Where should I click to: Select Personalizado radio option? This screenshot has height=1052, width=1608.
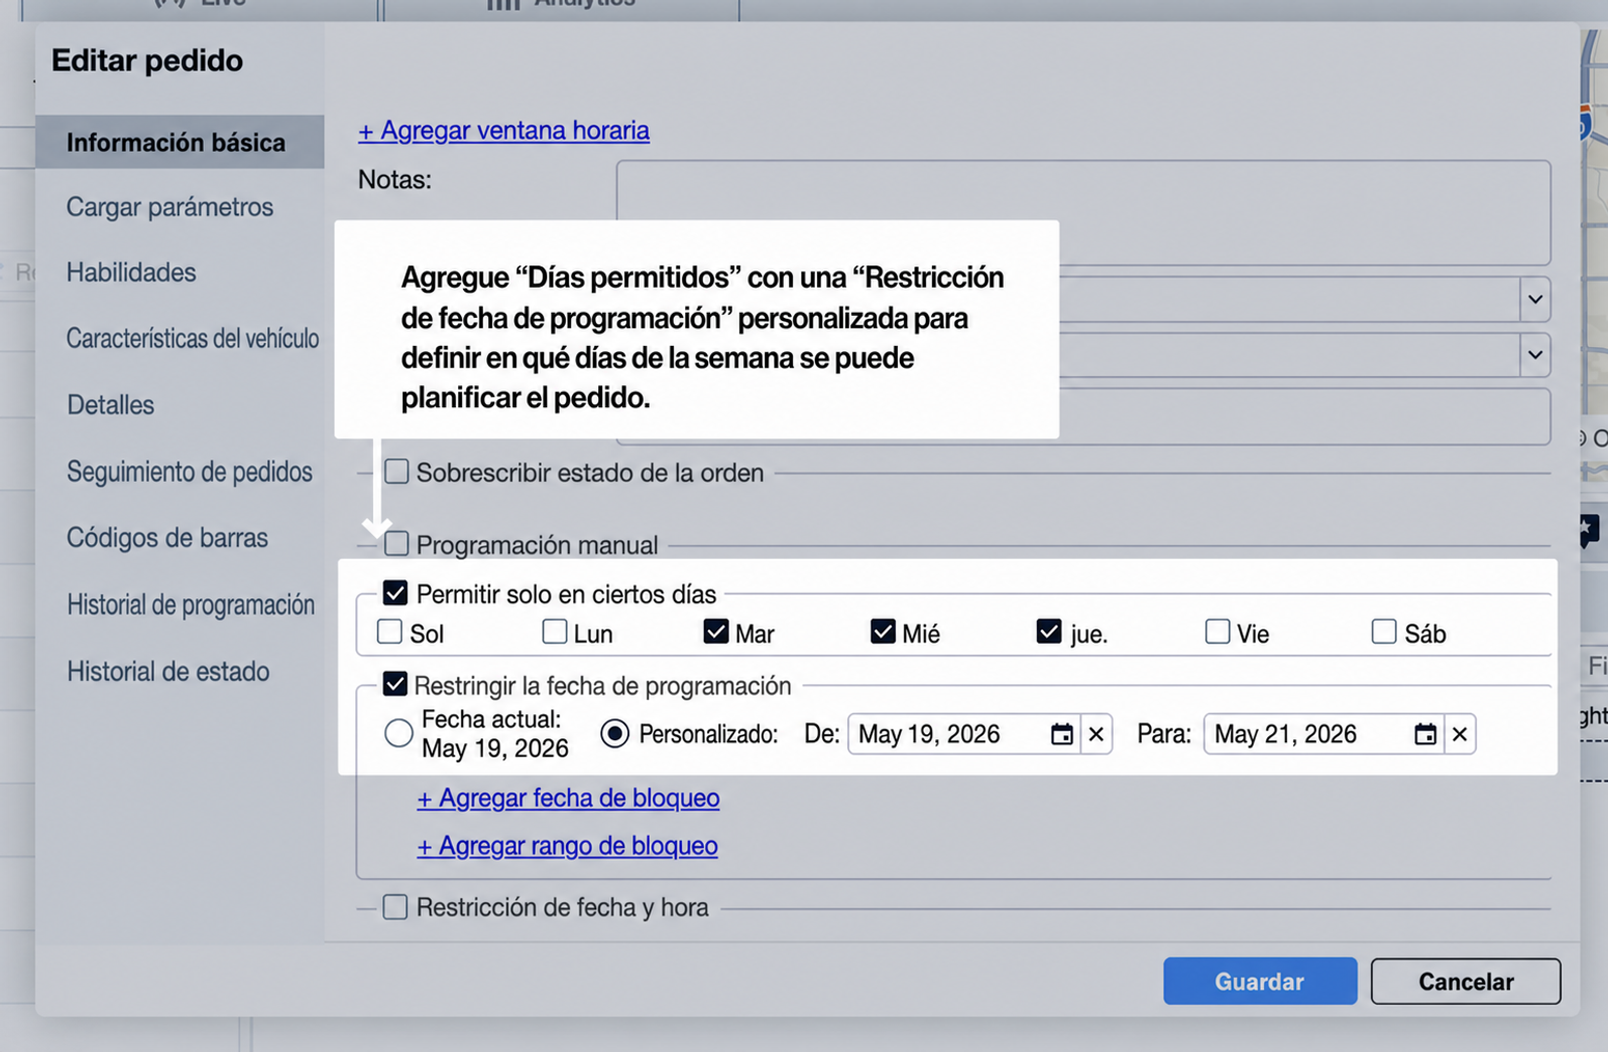[614, 733]
